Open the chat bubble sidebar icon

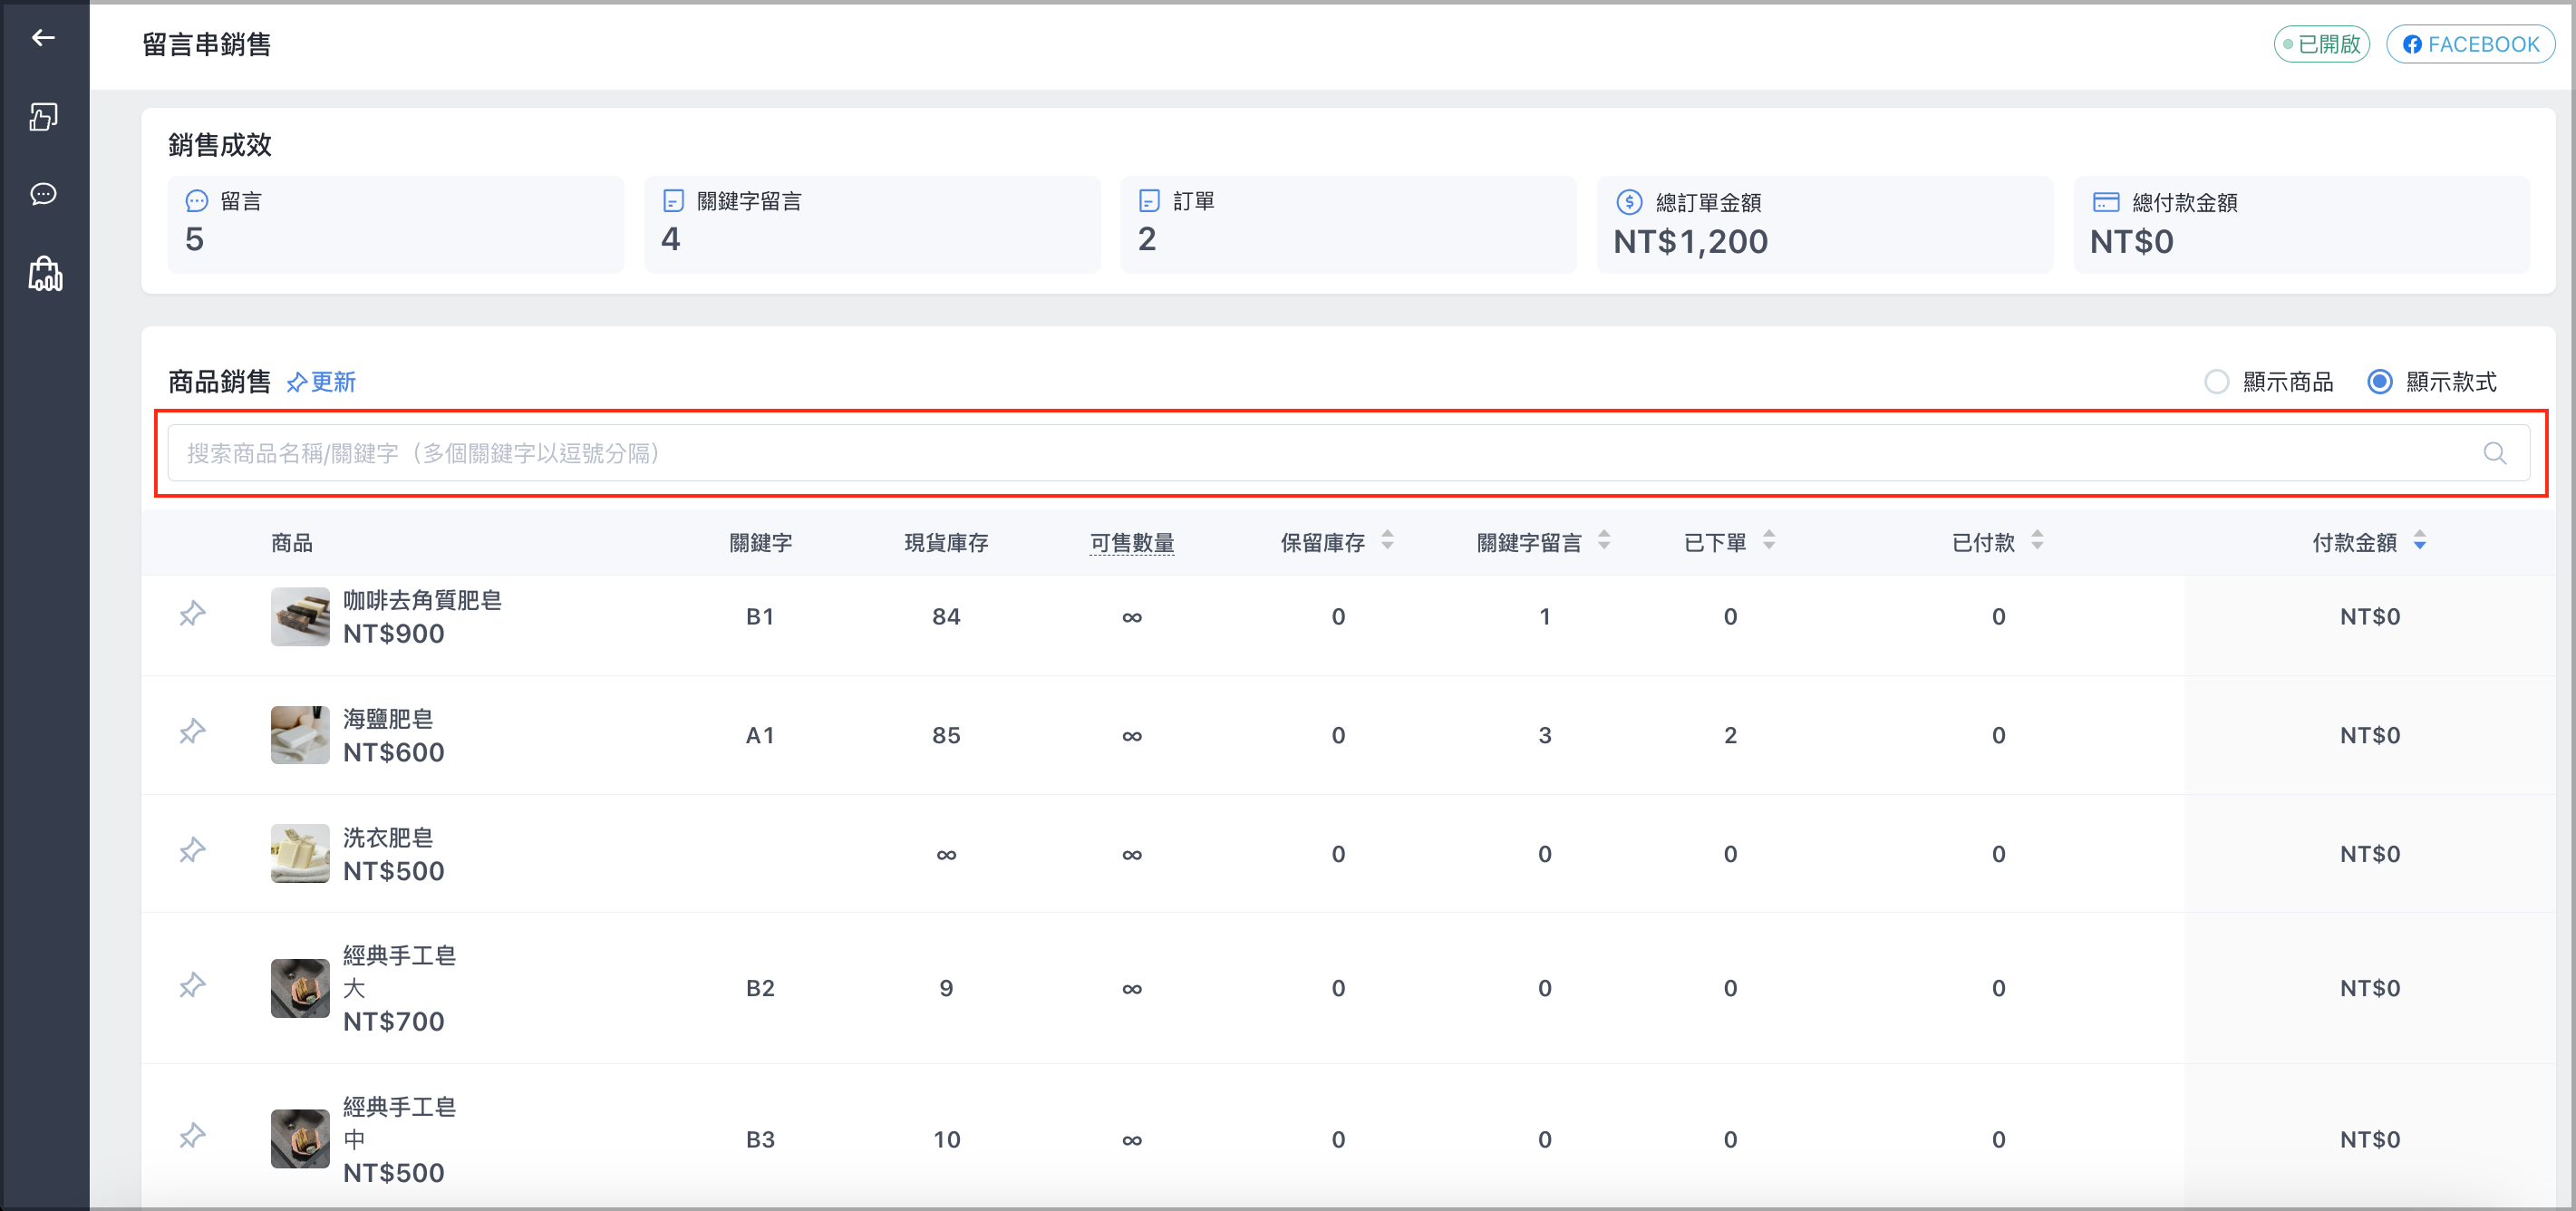(43, 194)
